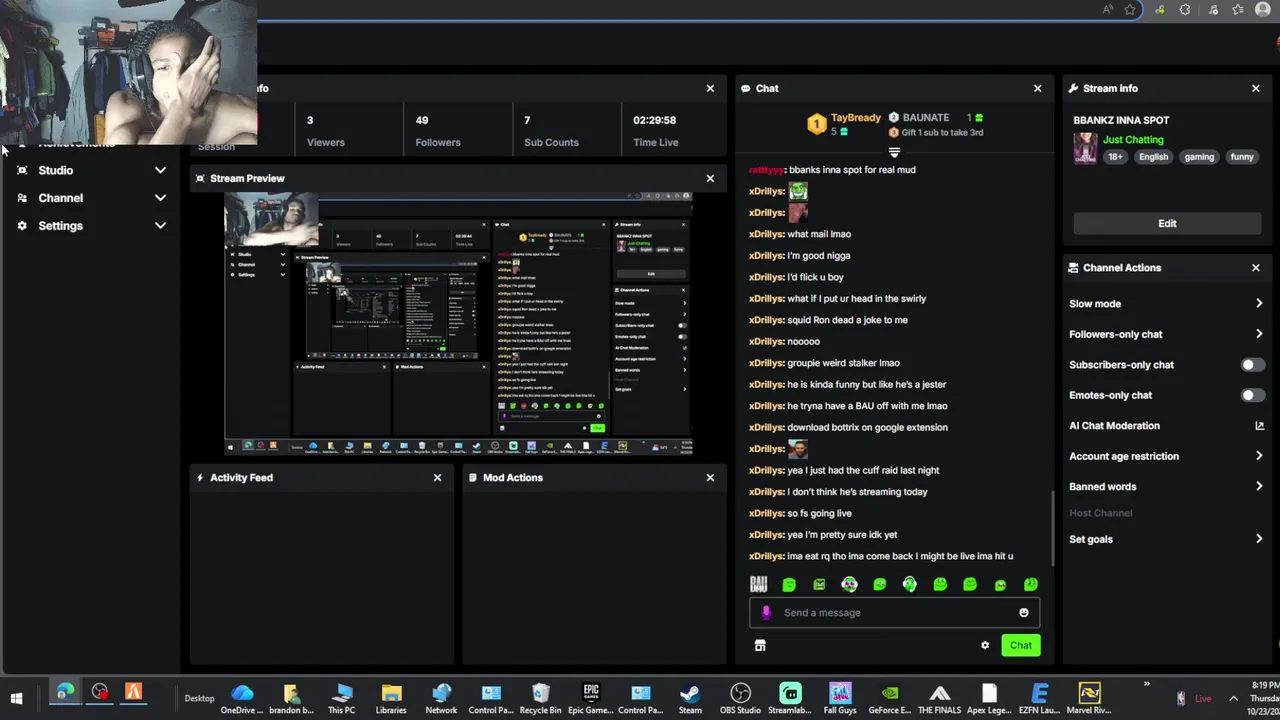The image size is (1280, 720).
Task: Click the Mod Actions panel icon
Action: point(473,478)
